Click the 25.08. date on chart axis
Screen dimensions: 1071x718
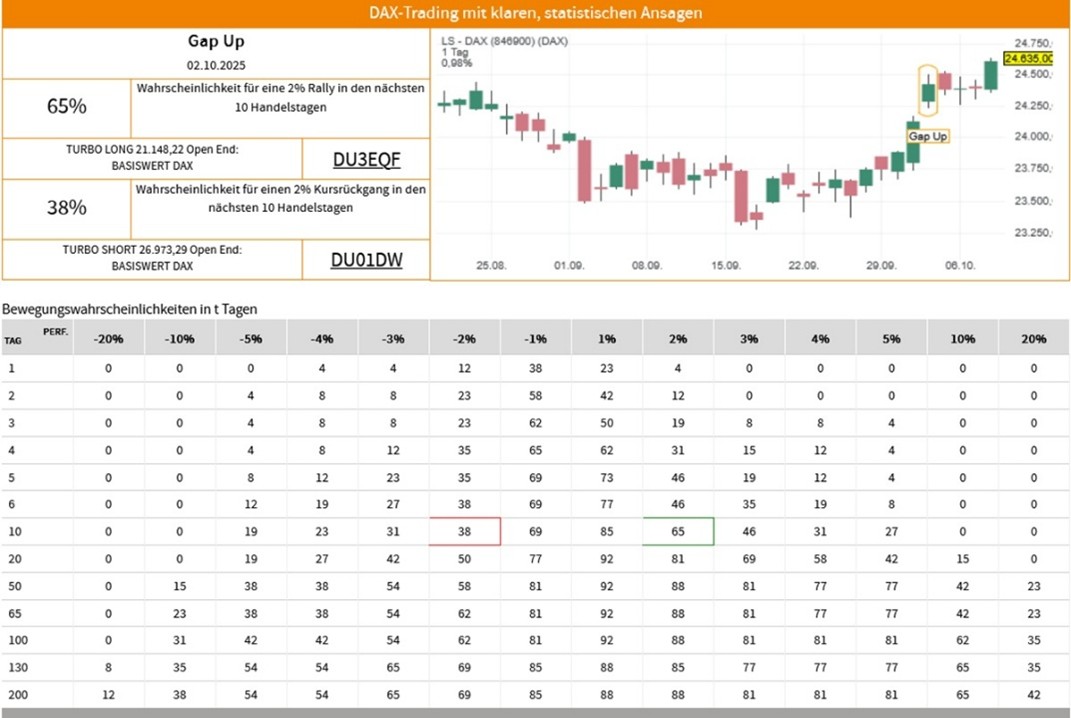(490, 266)
